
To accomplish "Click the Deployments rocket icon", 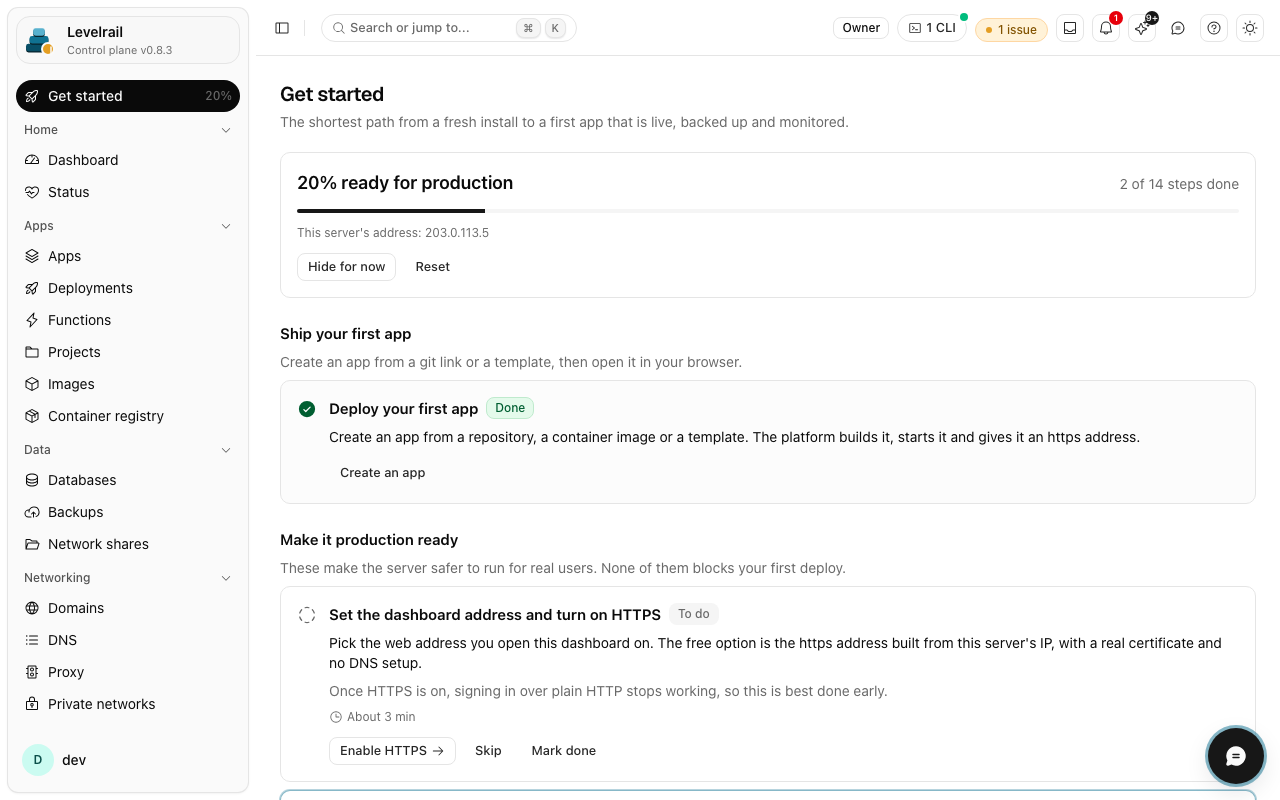I will [x=32, y=288].
